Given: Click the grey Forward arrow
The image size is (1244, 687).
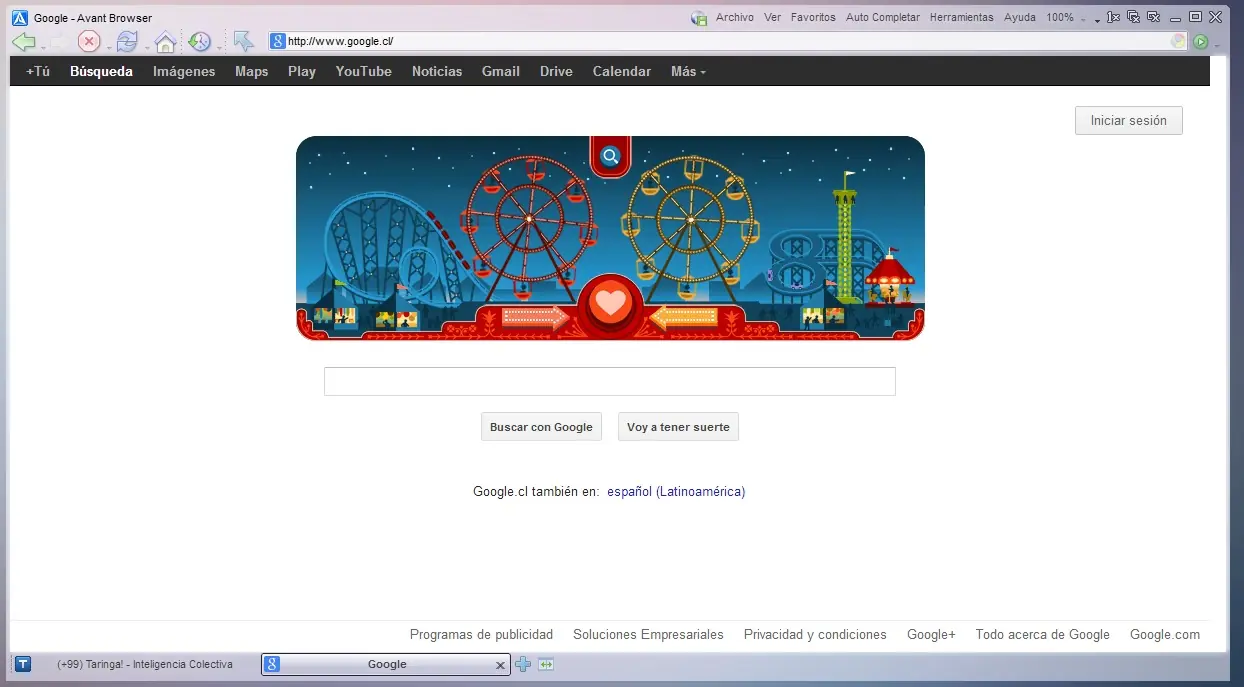Looking at the screenshot, I should coord(58,42).
